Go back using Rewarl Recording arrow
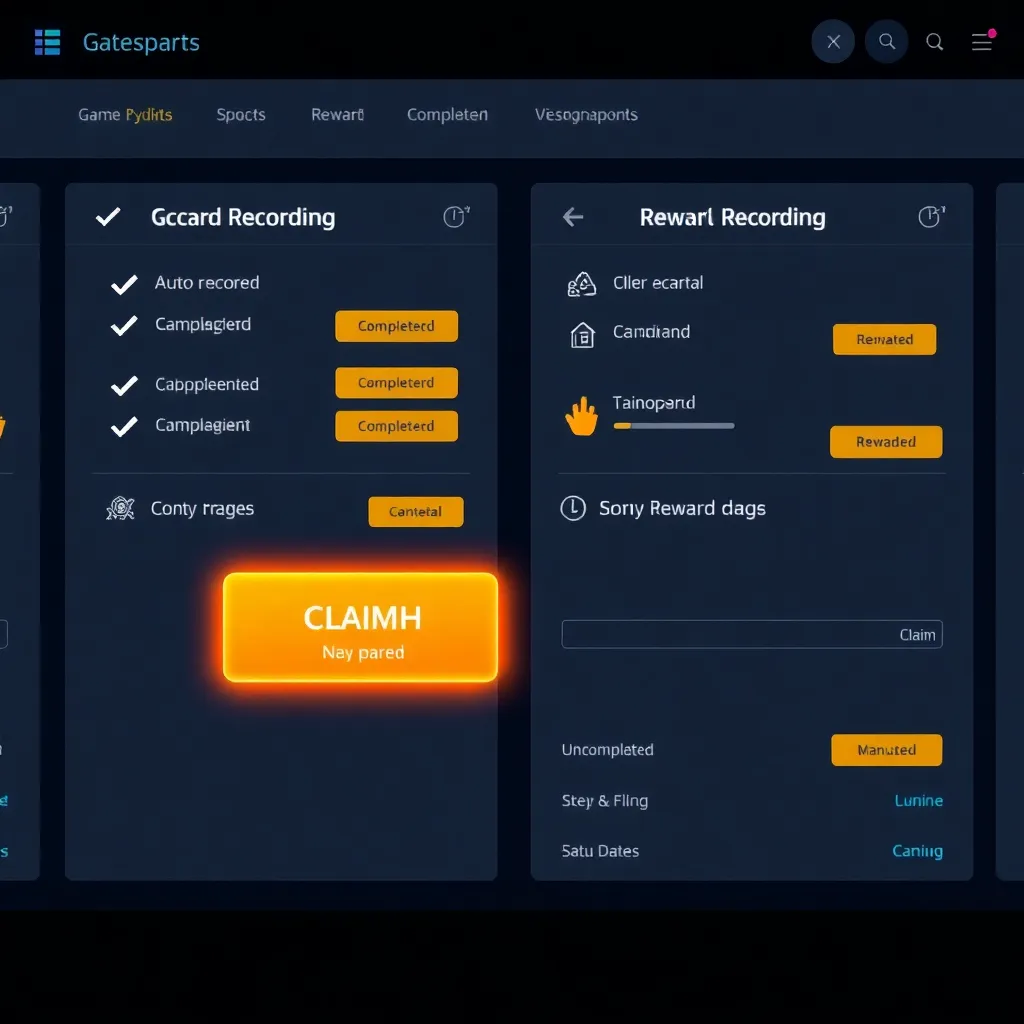Viewport: 1024px width, 1024px height. click(x=573, y=217)
